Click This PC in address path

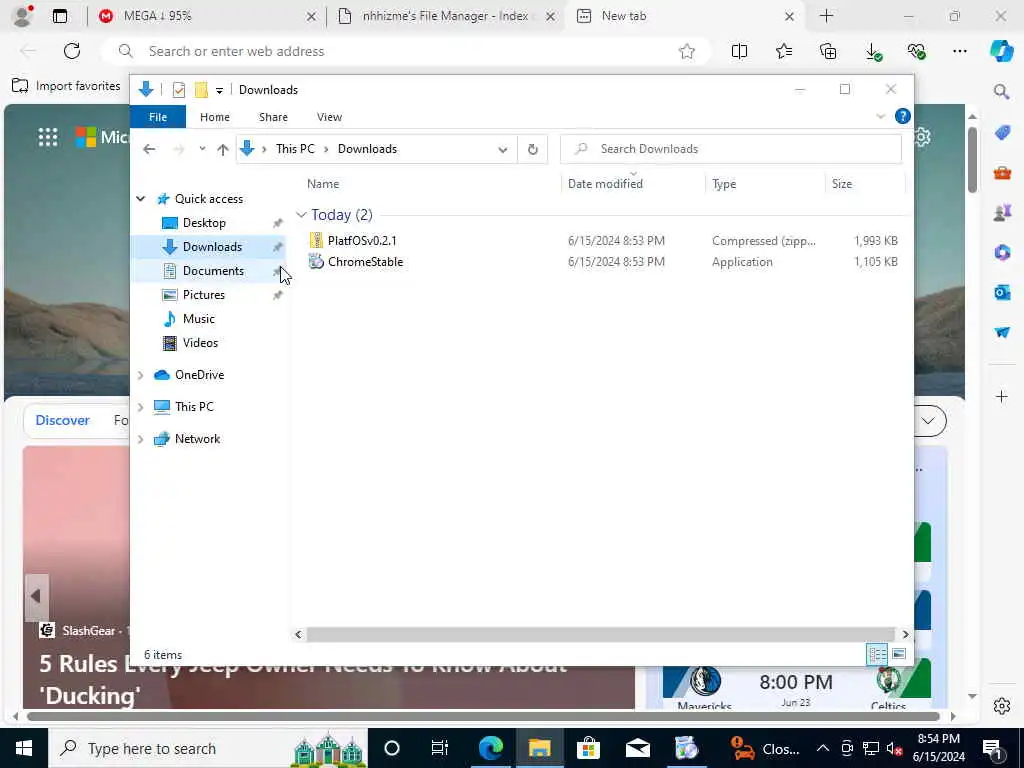pos(295,149)
